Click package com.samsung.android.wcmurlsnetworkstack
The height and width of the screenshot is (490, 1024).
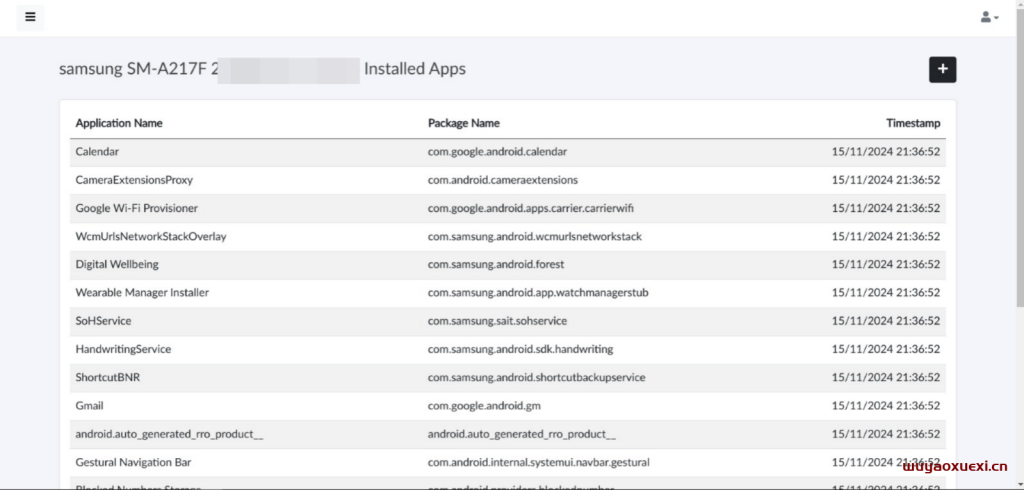(535, 237)
